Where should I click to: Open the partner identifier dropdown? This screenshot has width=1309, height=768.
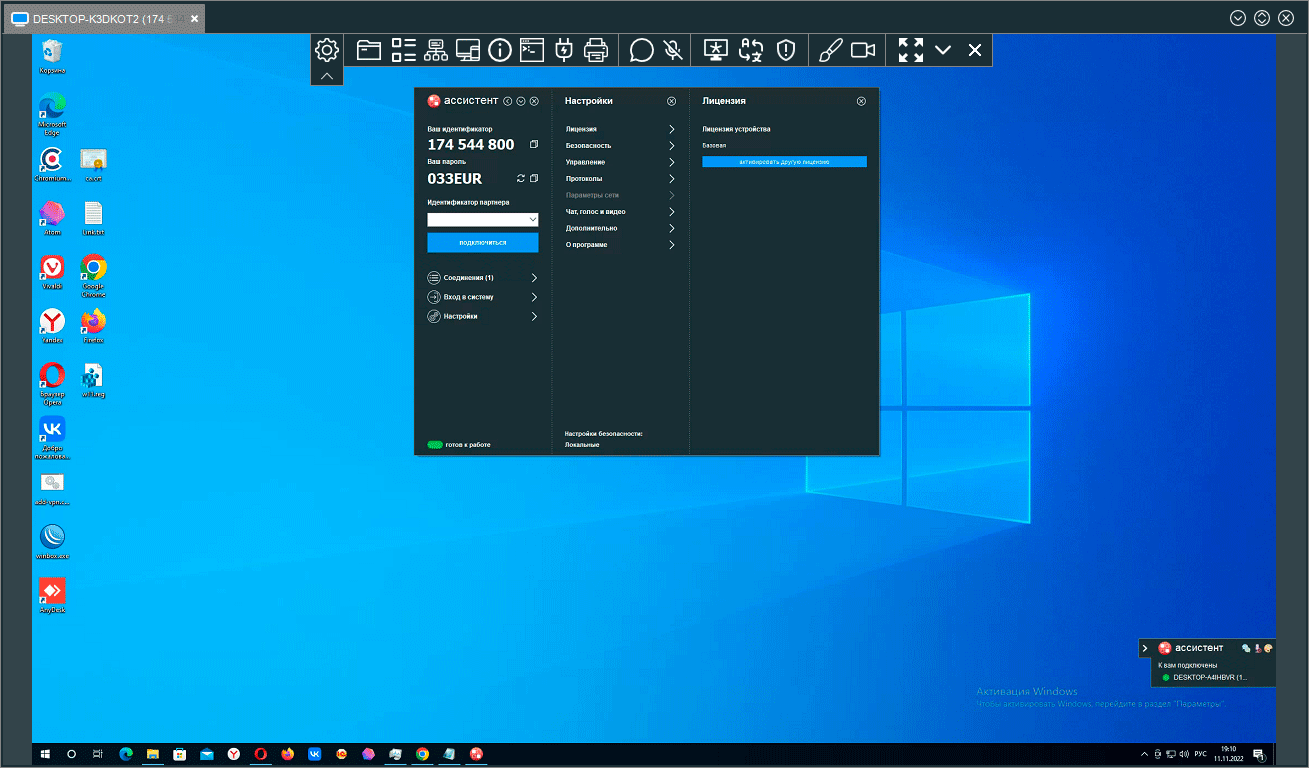[x=532, y=219]
